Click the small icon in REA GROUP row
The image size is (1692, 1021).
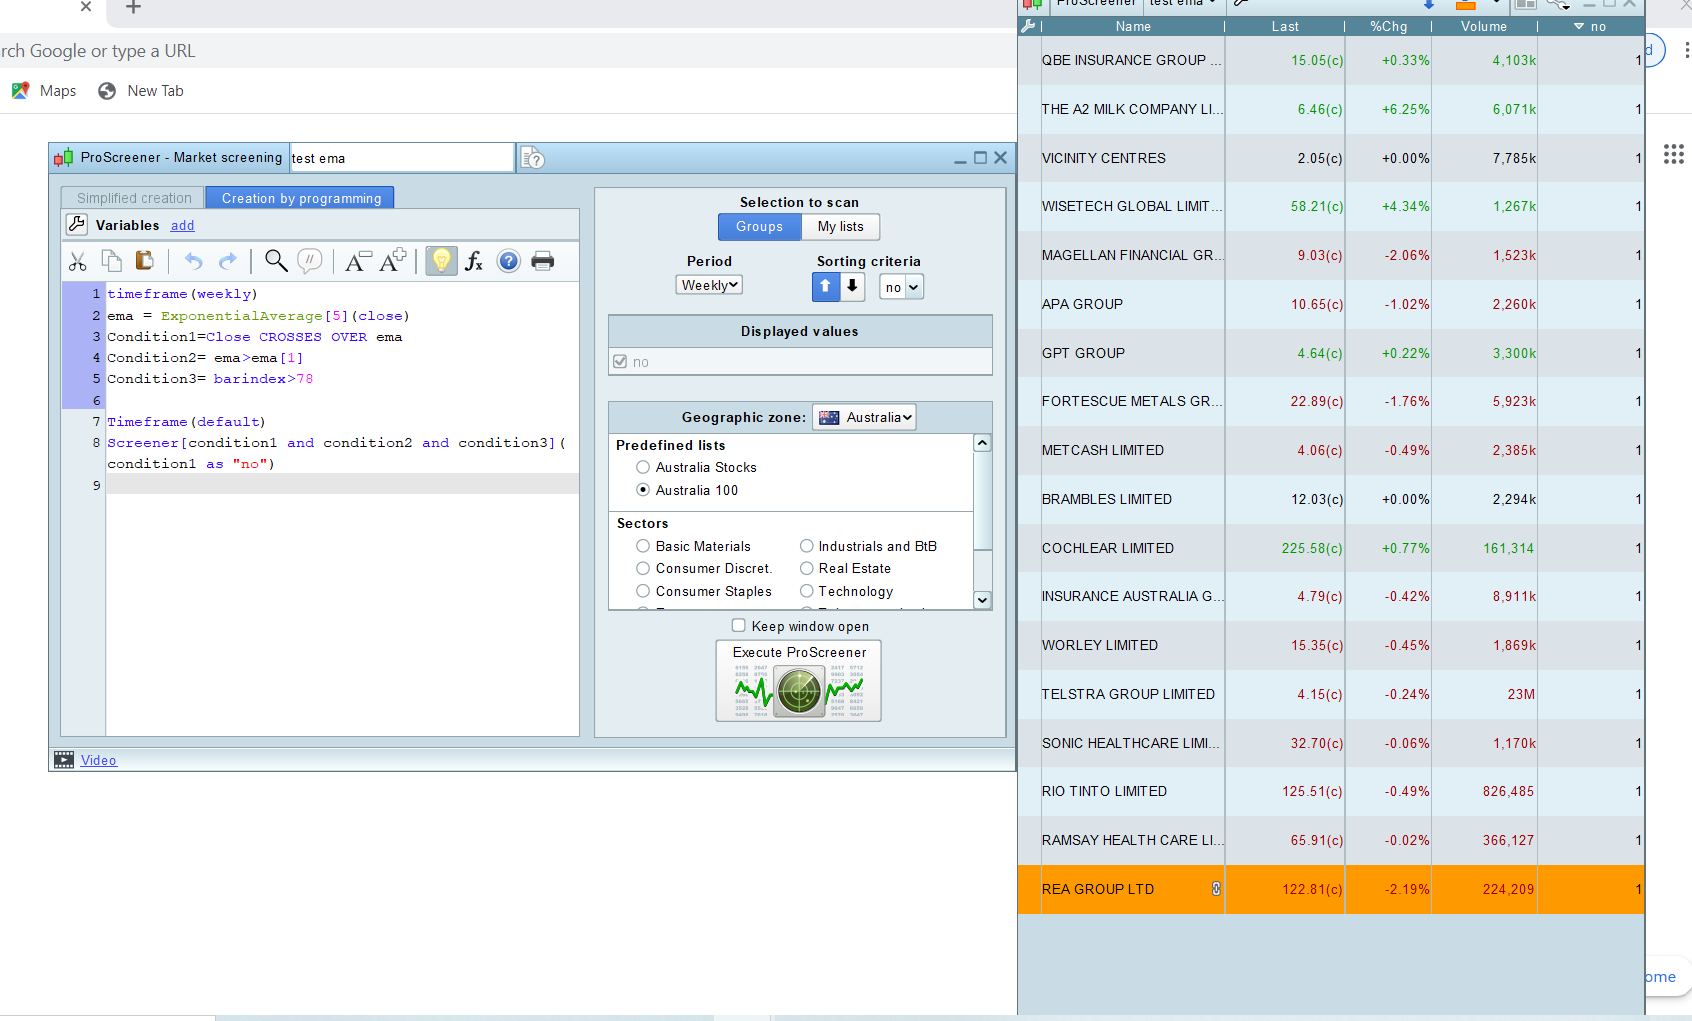[1216, 889]
